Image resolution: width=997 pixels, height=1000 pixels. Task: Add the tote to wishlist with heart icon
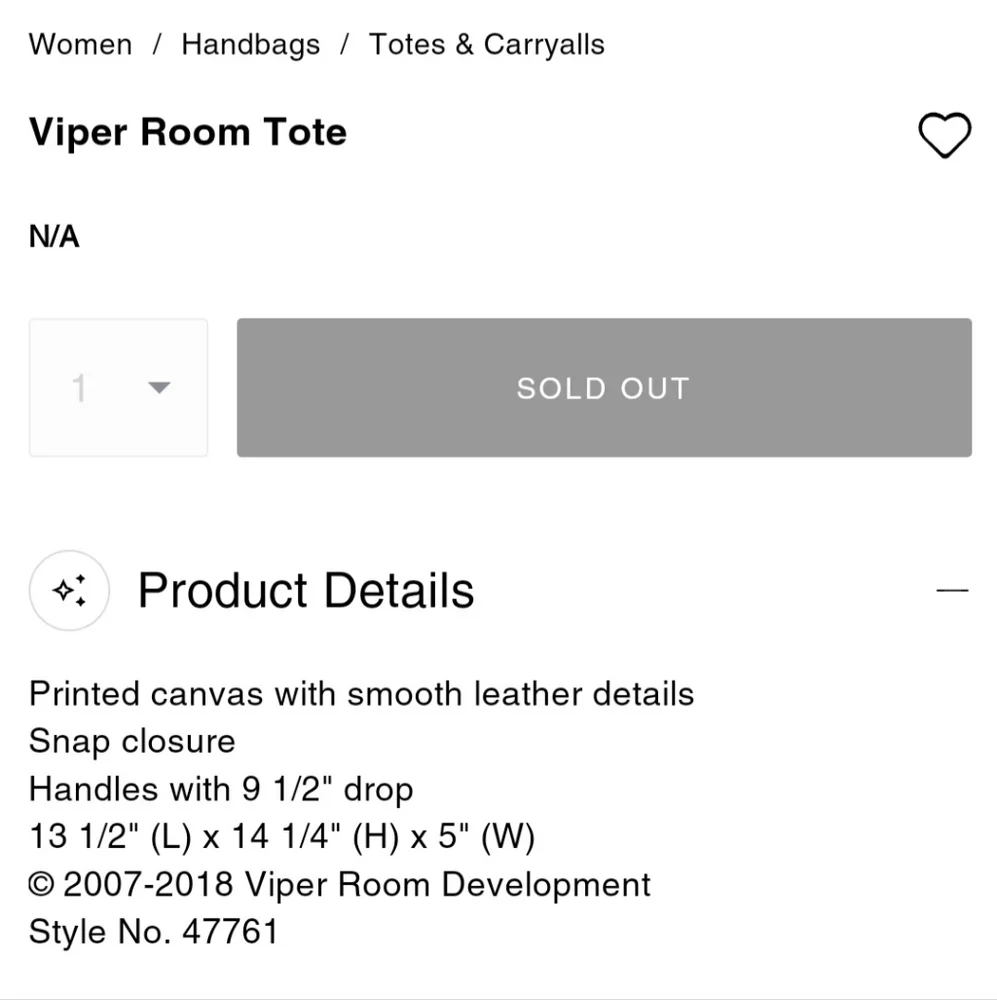tap(944, 135)
